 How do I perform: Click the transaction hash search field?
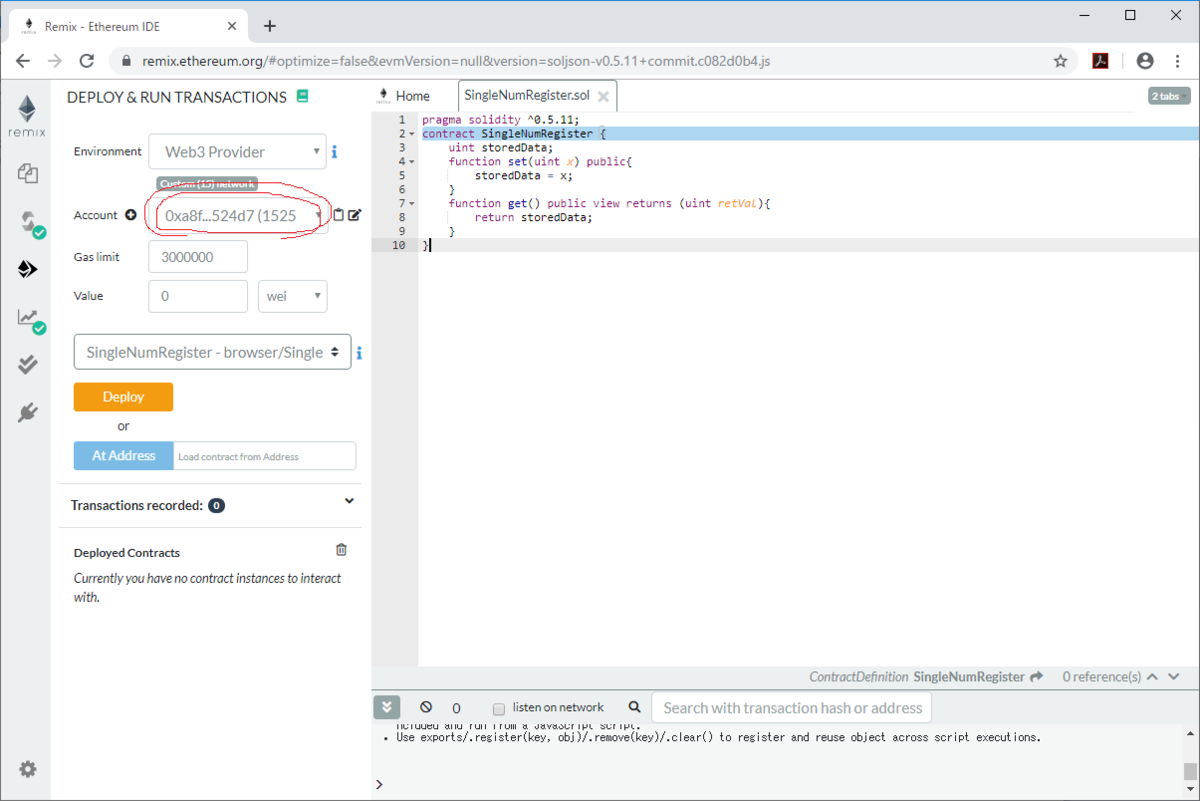791,708
